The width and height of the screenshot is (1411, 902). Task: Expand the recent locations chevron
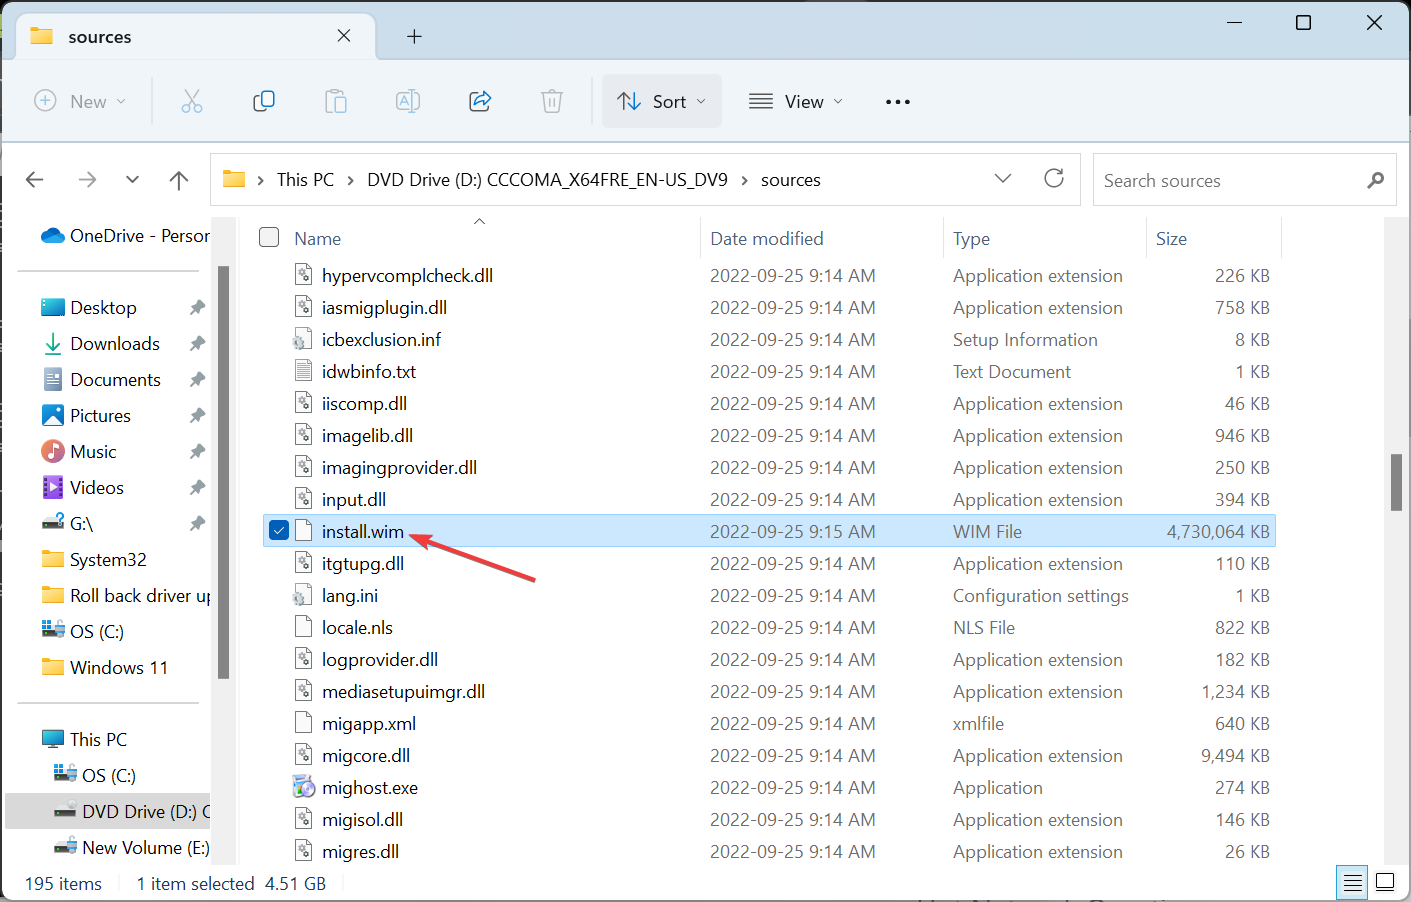point(133,180)
